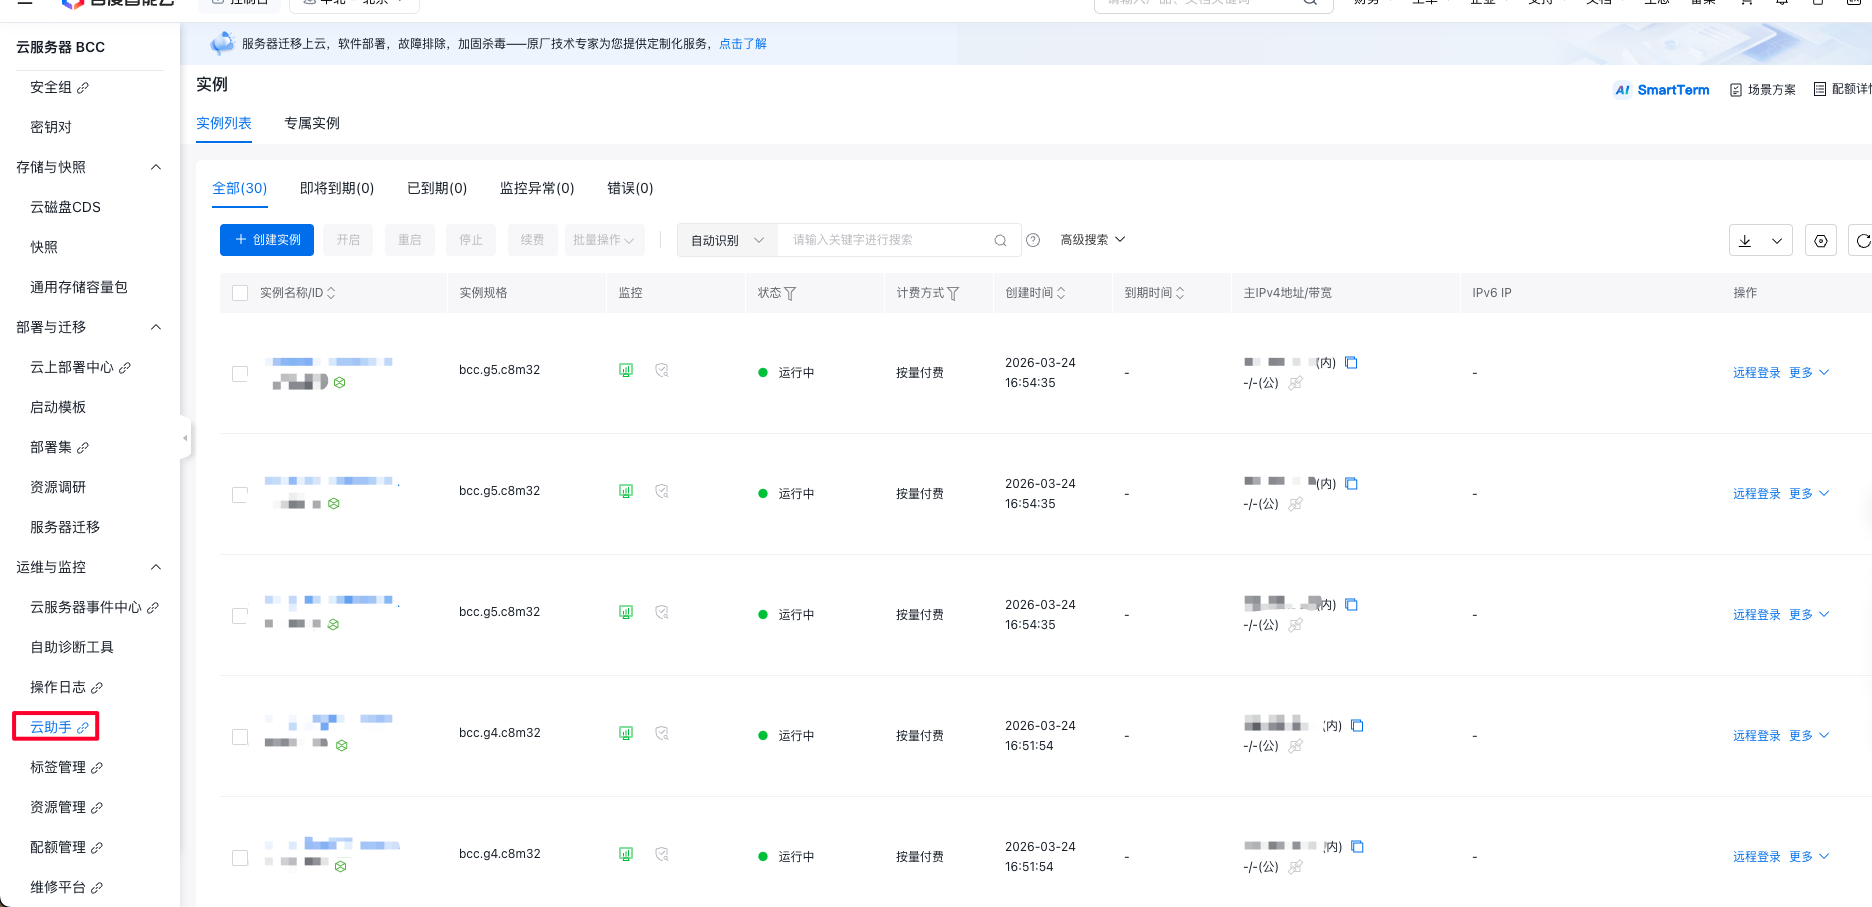Viewport: 1872px width, 907px height.
Task: Click the 创建实例 button
Action: tap(267, 240)
